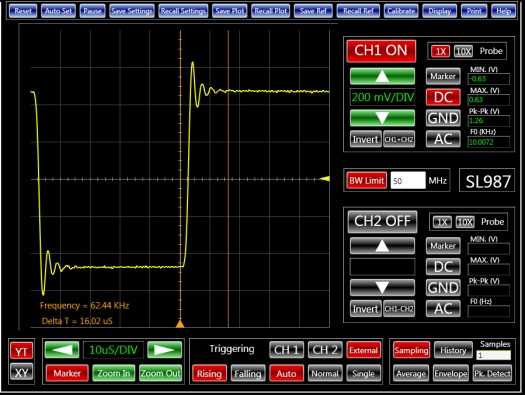Click the Samples count input box

pyautogui.click(x=494, y=355)
